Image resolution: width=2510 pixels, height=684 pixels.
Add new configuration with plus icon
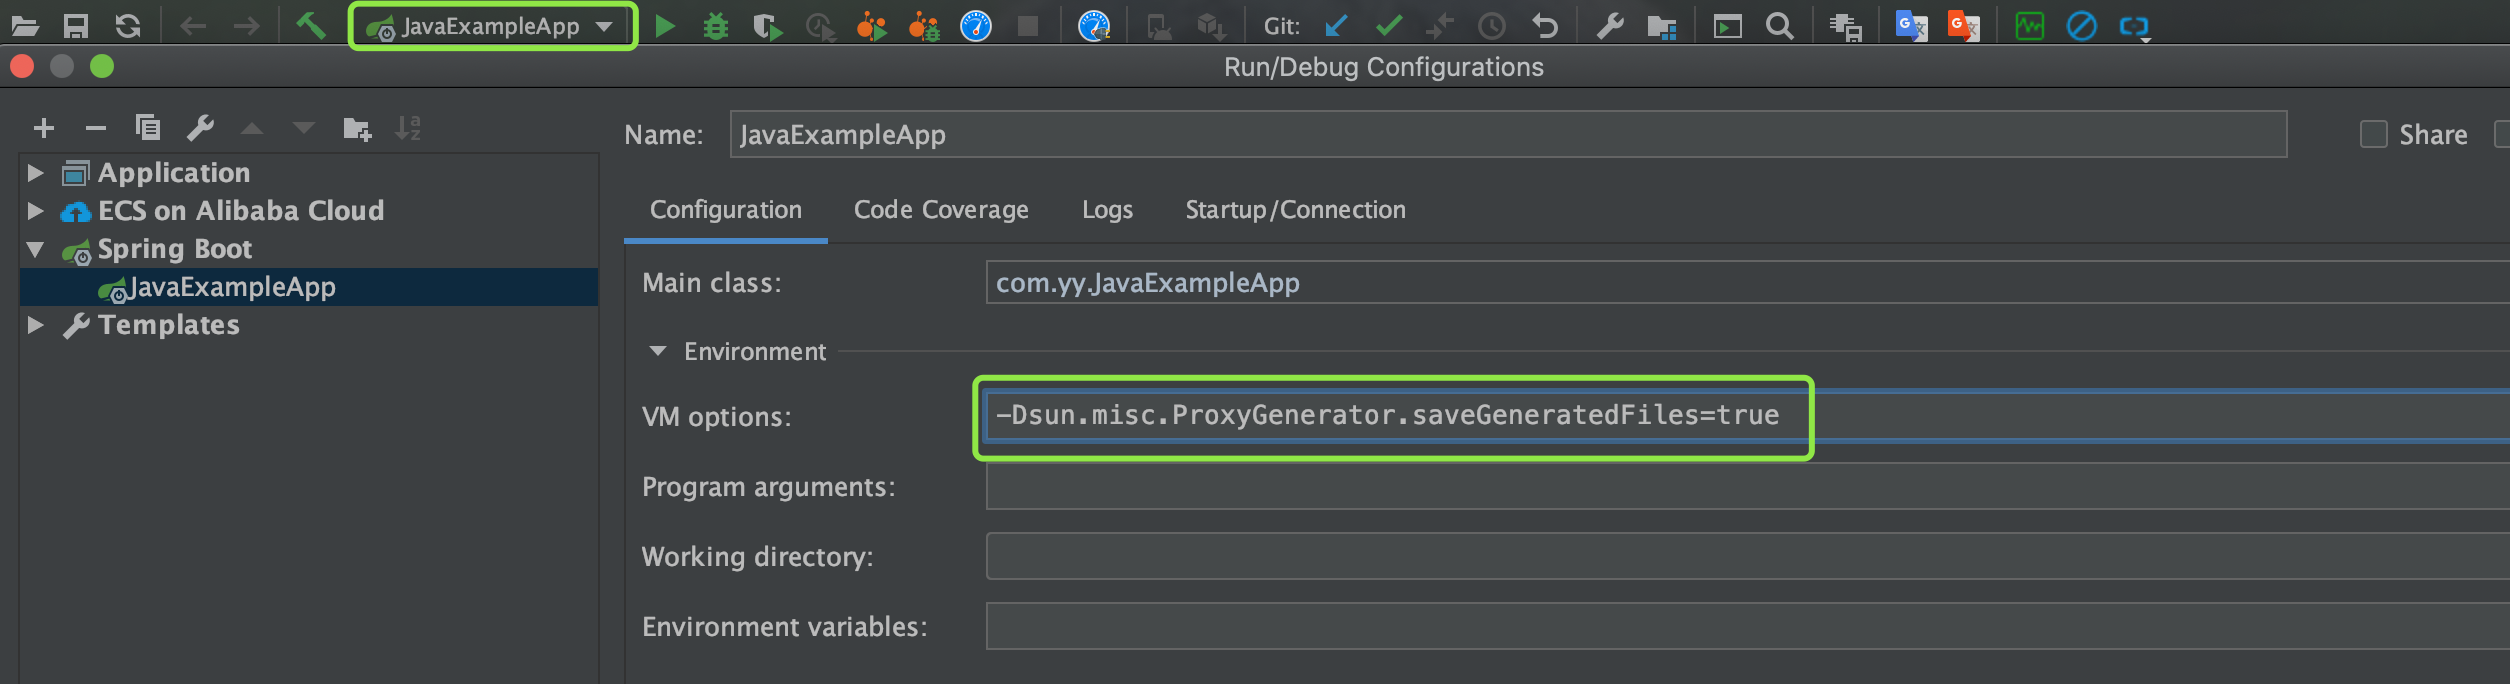tap(44, 128)
